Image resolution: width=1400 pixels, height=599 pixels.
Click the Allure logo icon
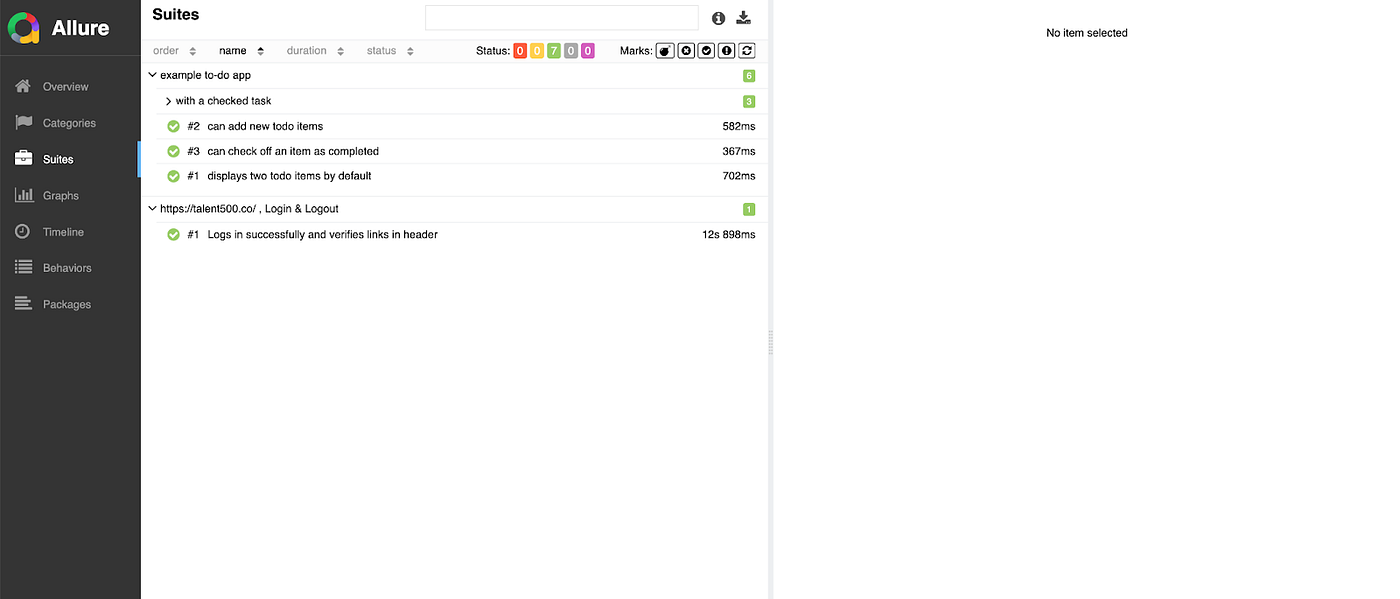pyautogui.click(x=23, y=28)
